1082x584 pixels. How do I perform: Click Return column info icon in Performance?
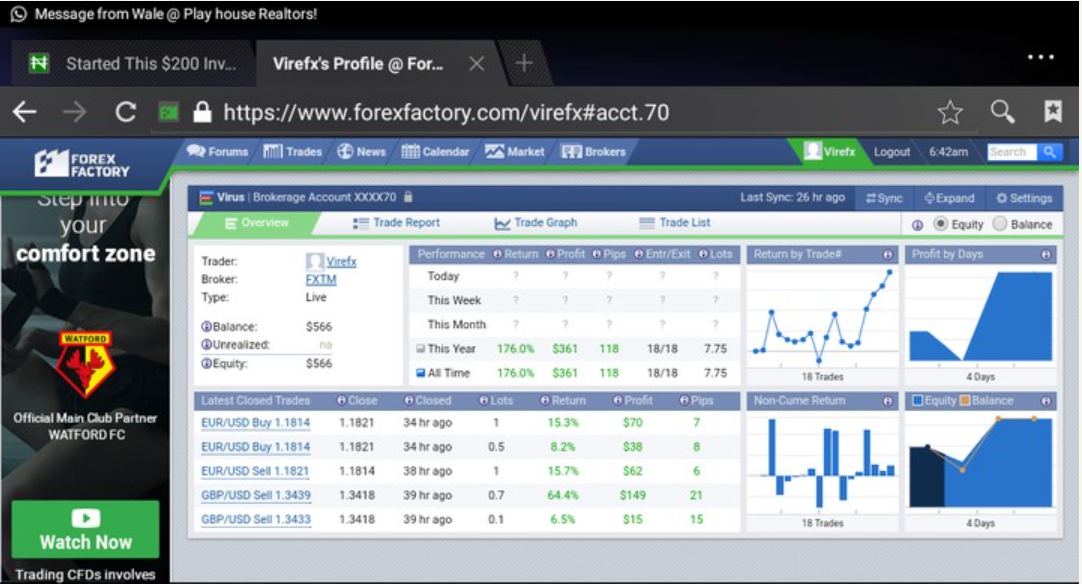tap(497, 255)
